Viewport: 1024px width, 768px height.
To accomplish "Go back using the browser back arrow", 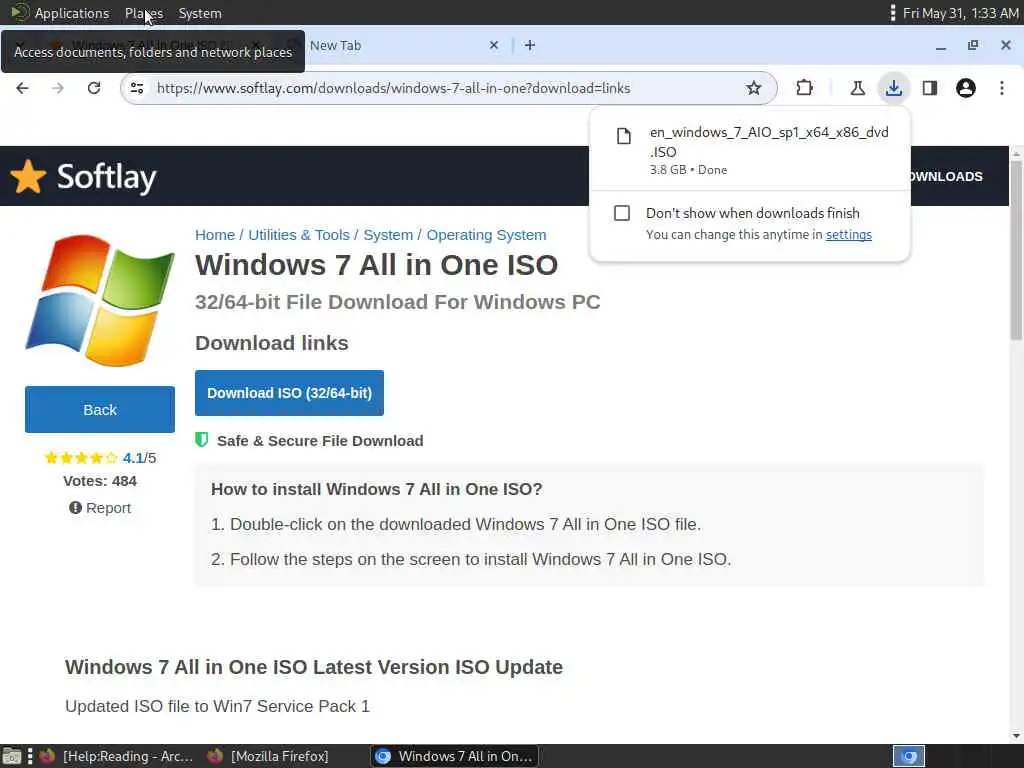I will click(x=22, y=88).
